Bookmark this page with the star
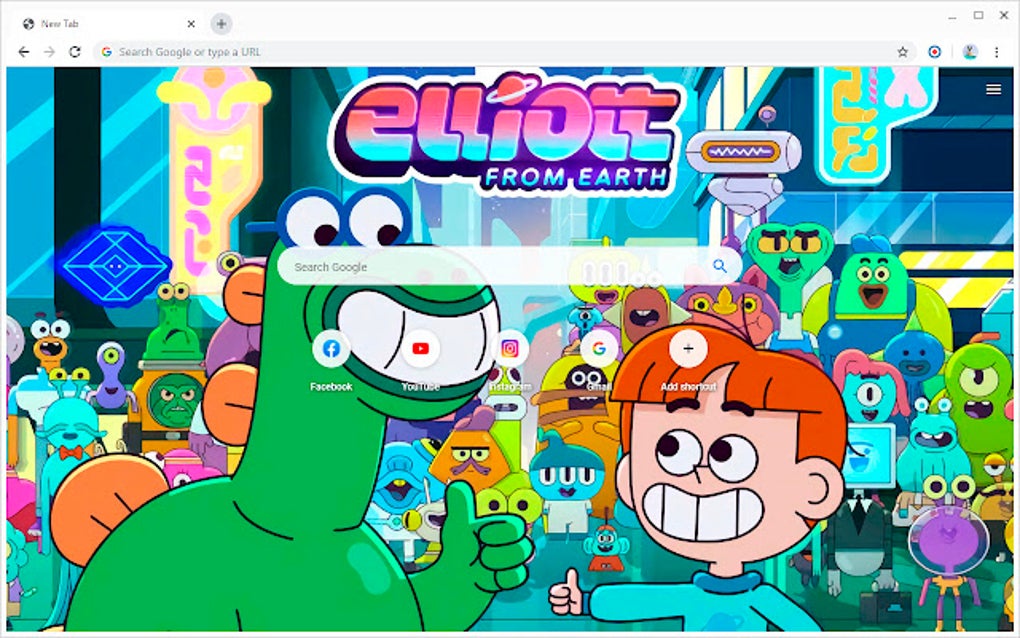The width and height of the screenshot is (1020, 638). (x=901, y=51)
